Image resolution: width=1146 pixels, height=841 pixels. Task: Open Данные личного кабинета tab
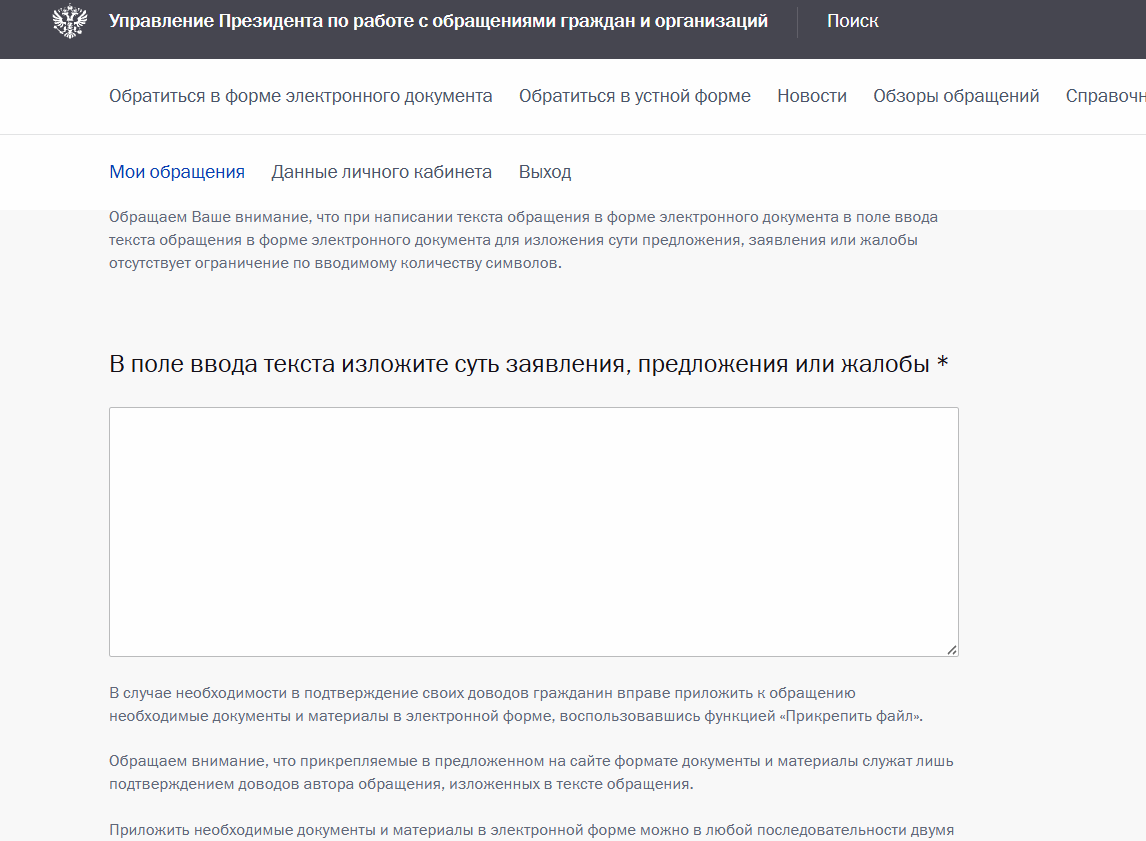tap(381, 172)
